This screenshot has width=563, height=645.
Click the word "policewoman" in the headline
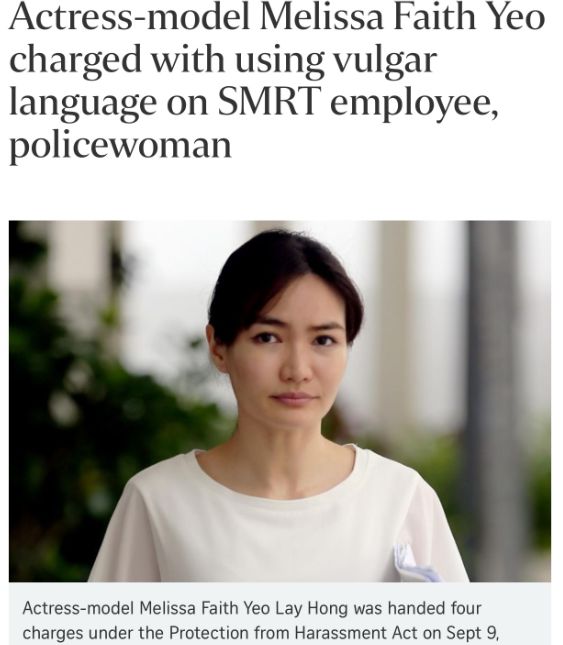pyautogui.click(x=120, y=146)
